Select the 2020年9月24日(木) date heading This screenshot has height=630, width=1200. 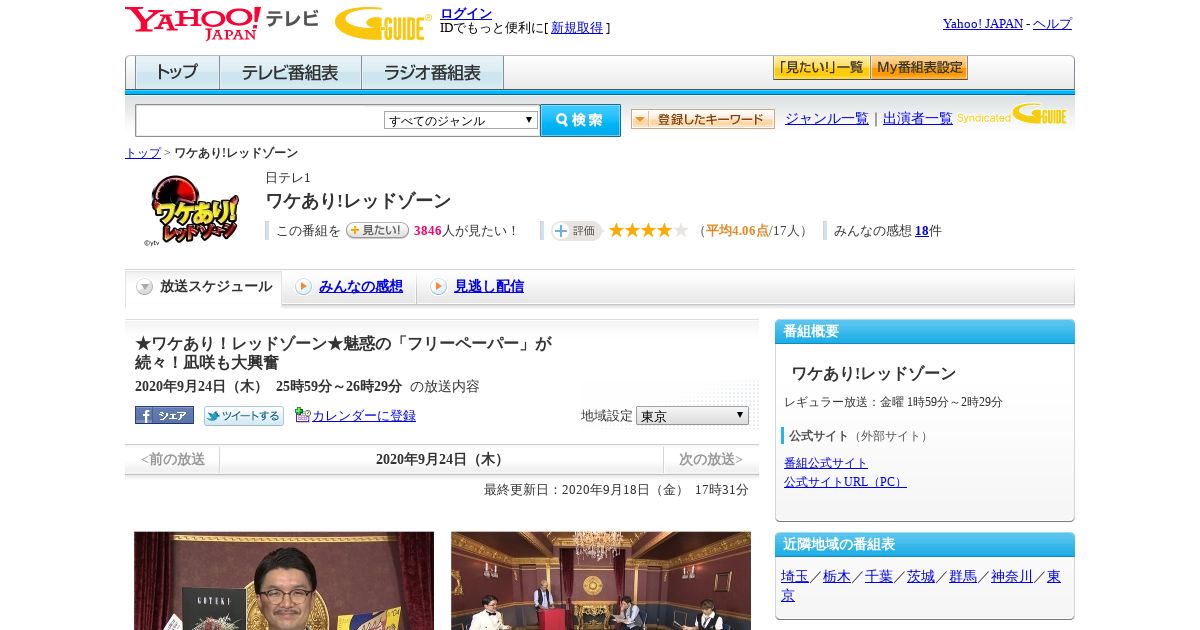click(x=441, y=460)
